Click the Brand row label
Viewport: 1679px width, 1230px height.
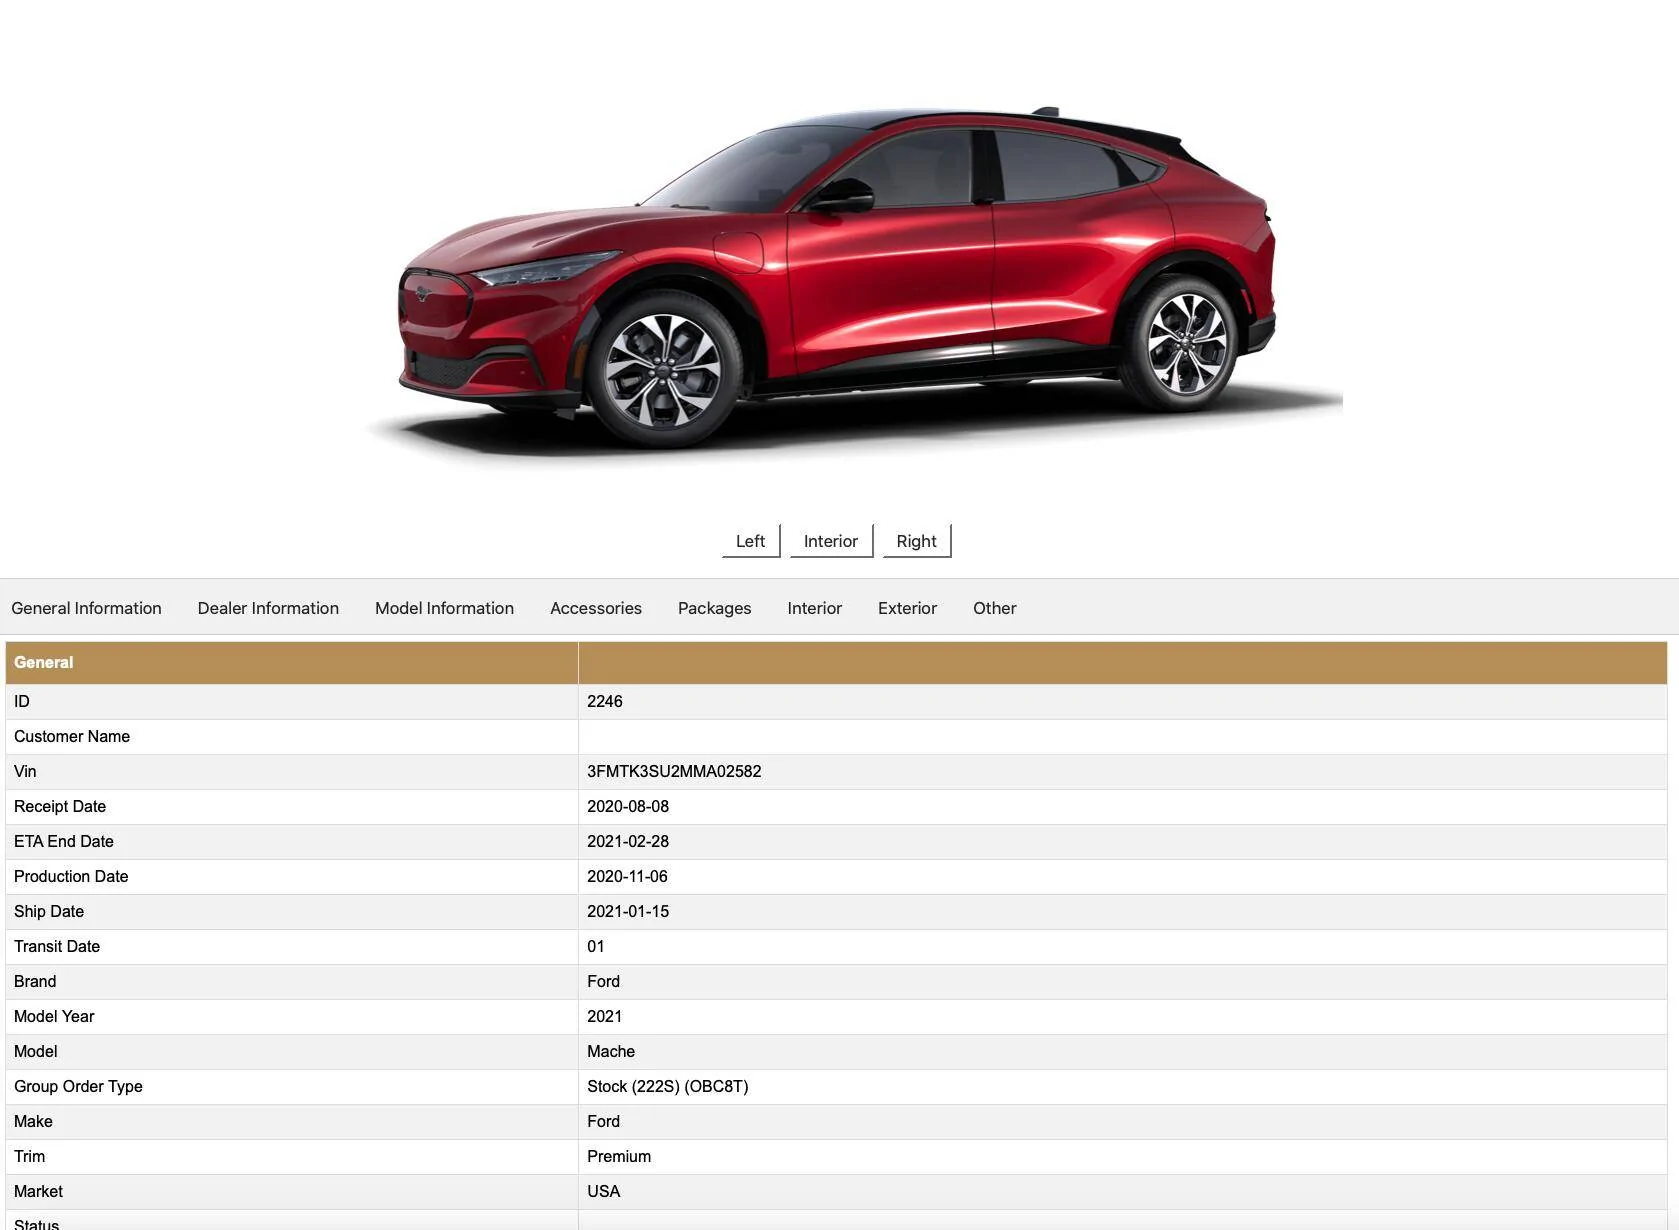click(35, 981)
